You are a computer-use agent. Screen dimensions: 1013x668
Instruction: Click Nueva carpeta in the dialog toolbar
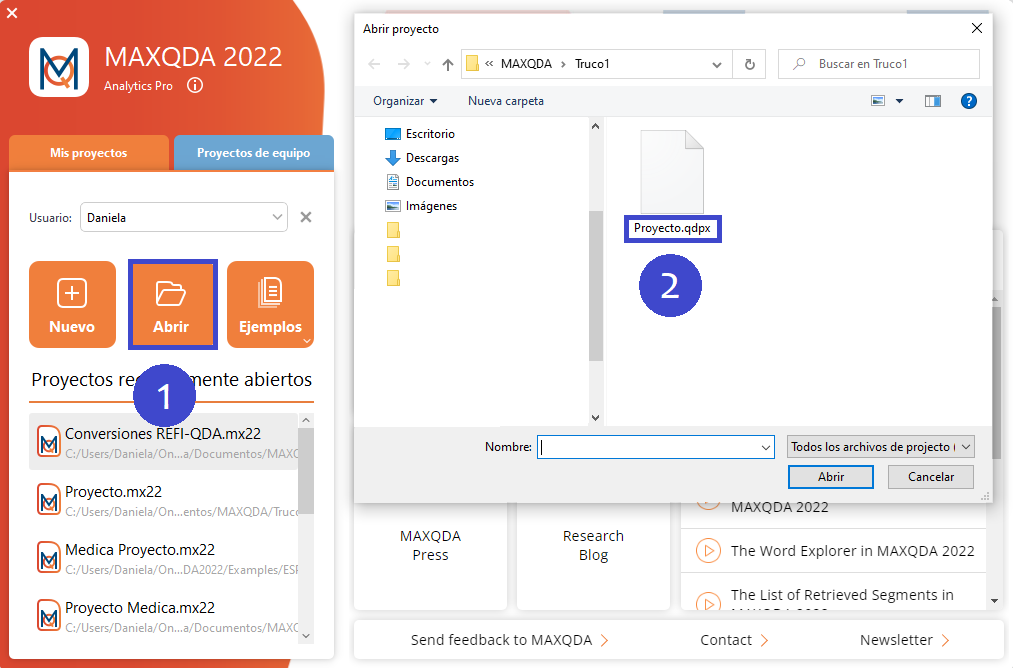point(506,101)
